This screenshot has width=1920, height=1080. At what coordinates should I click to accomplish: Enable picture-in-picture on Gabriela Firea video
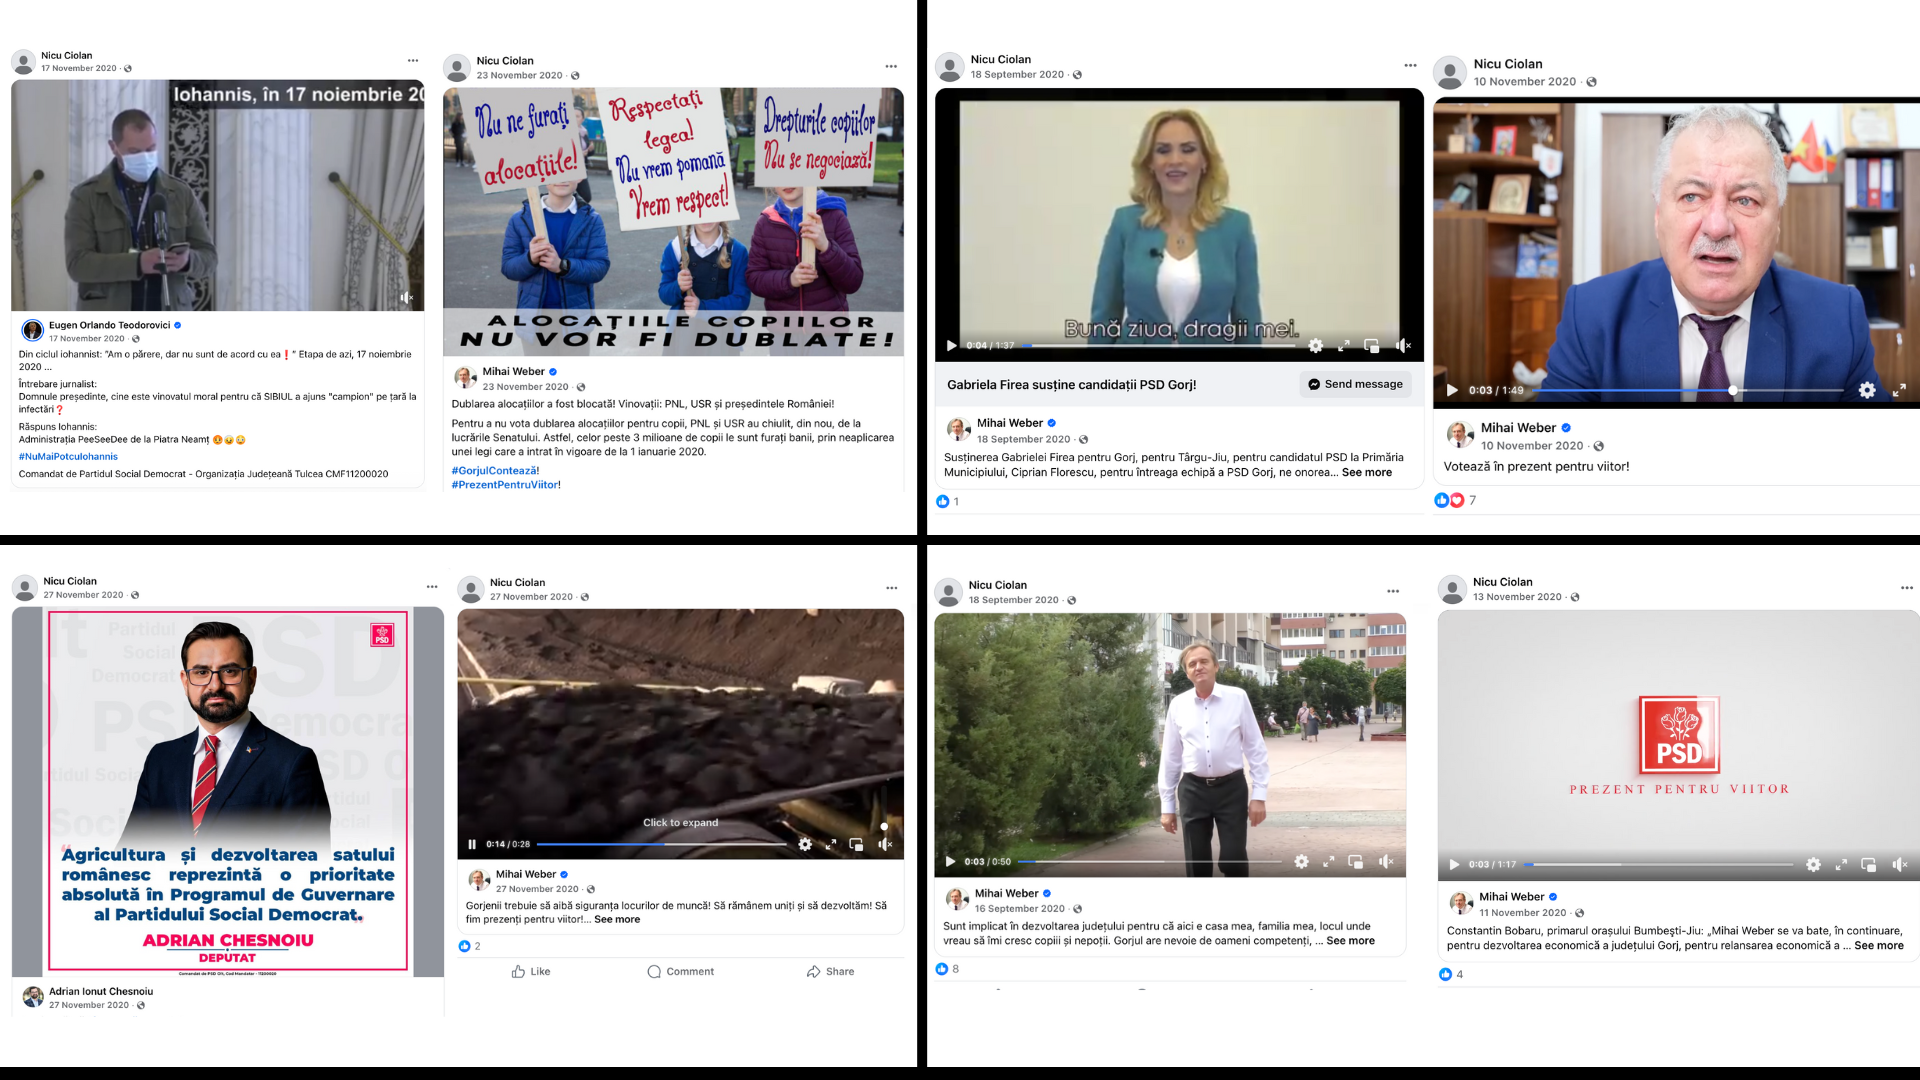(1372, 346)
